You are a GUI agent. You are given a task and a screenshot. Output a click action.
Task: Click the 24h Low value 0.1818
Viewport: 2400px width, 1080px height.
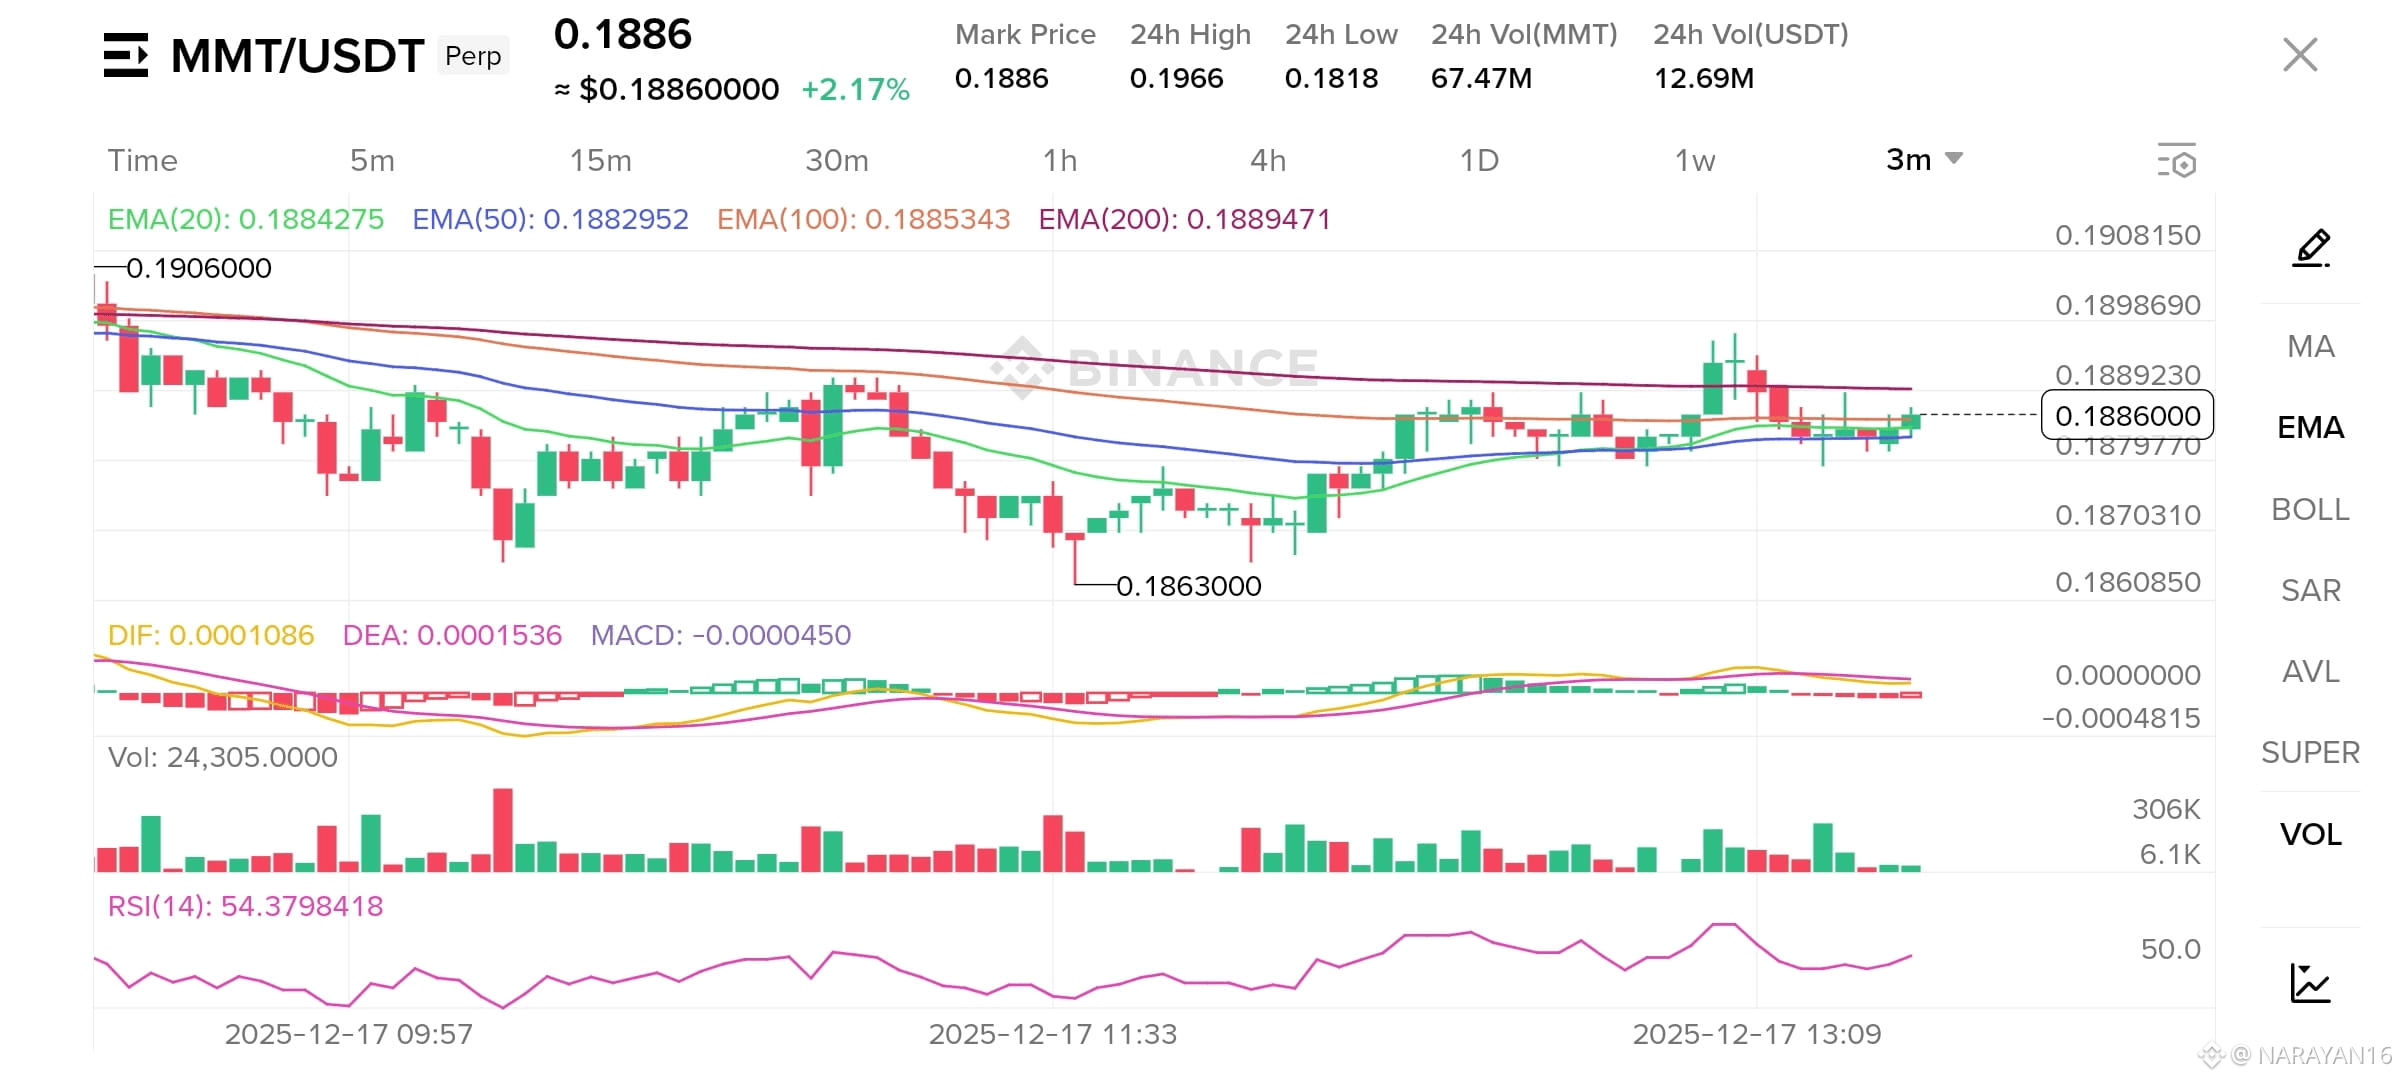point(1332,78)
